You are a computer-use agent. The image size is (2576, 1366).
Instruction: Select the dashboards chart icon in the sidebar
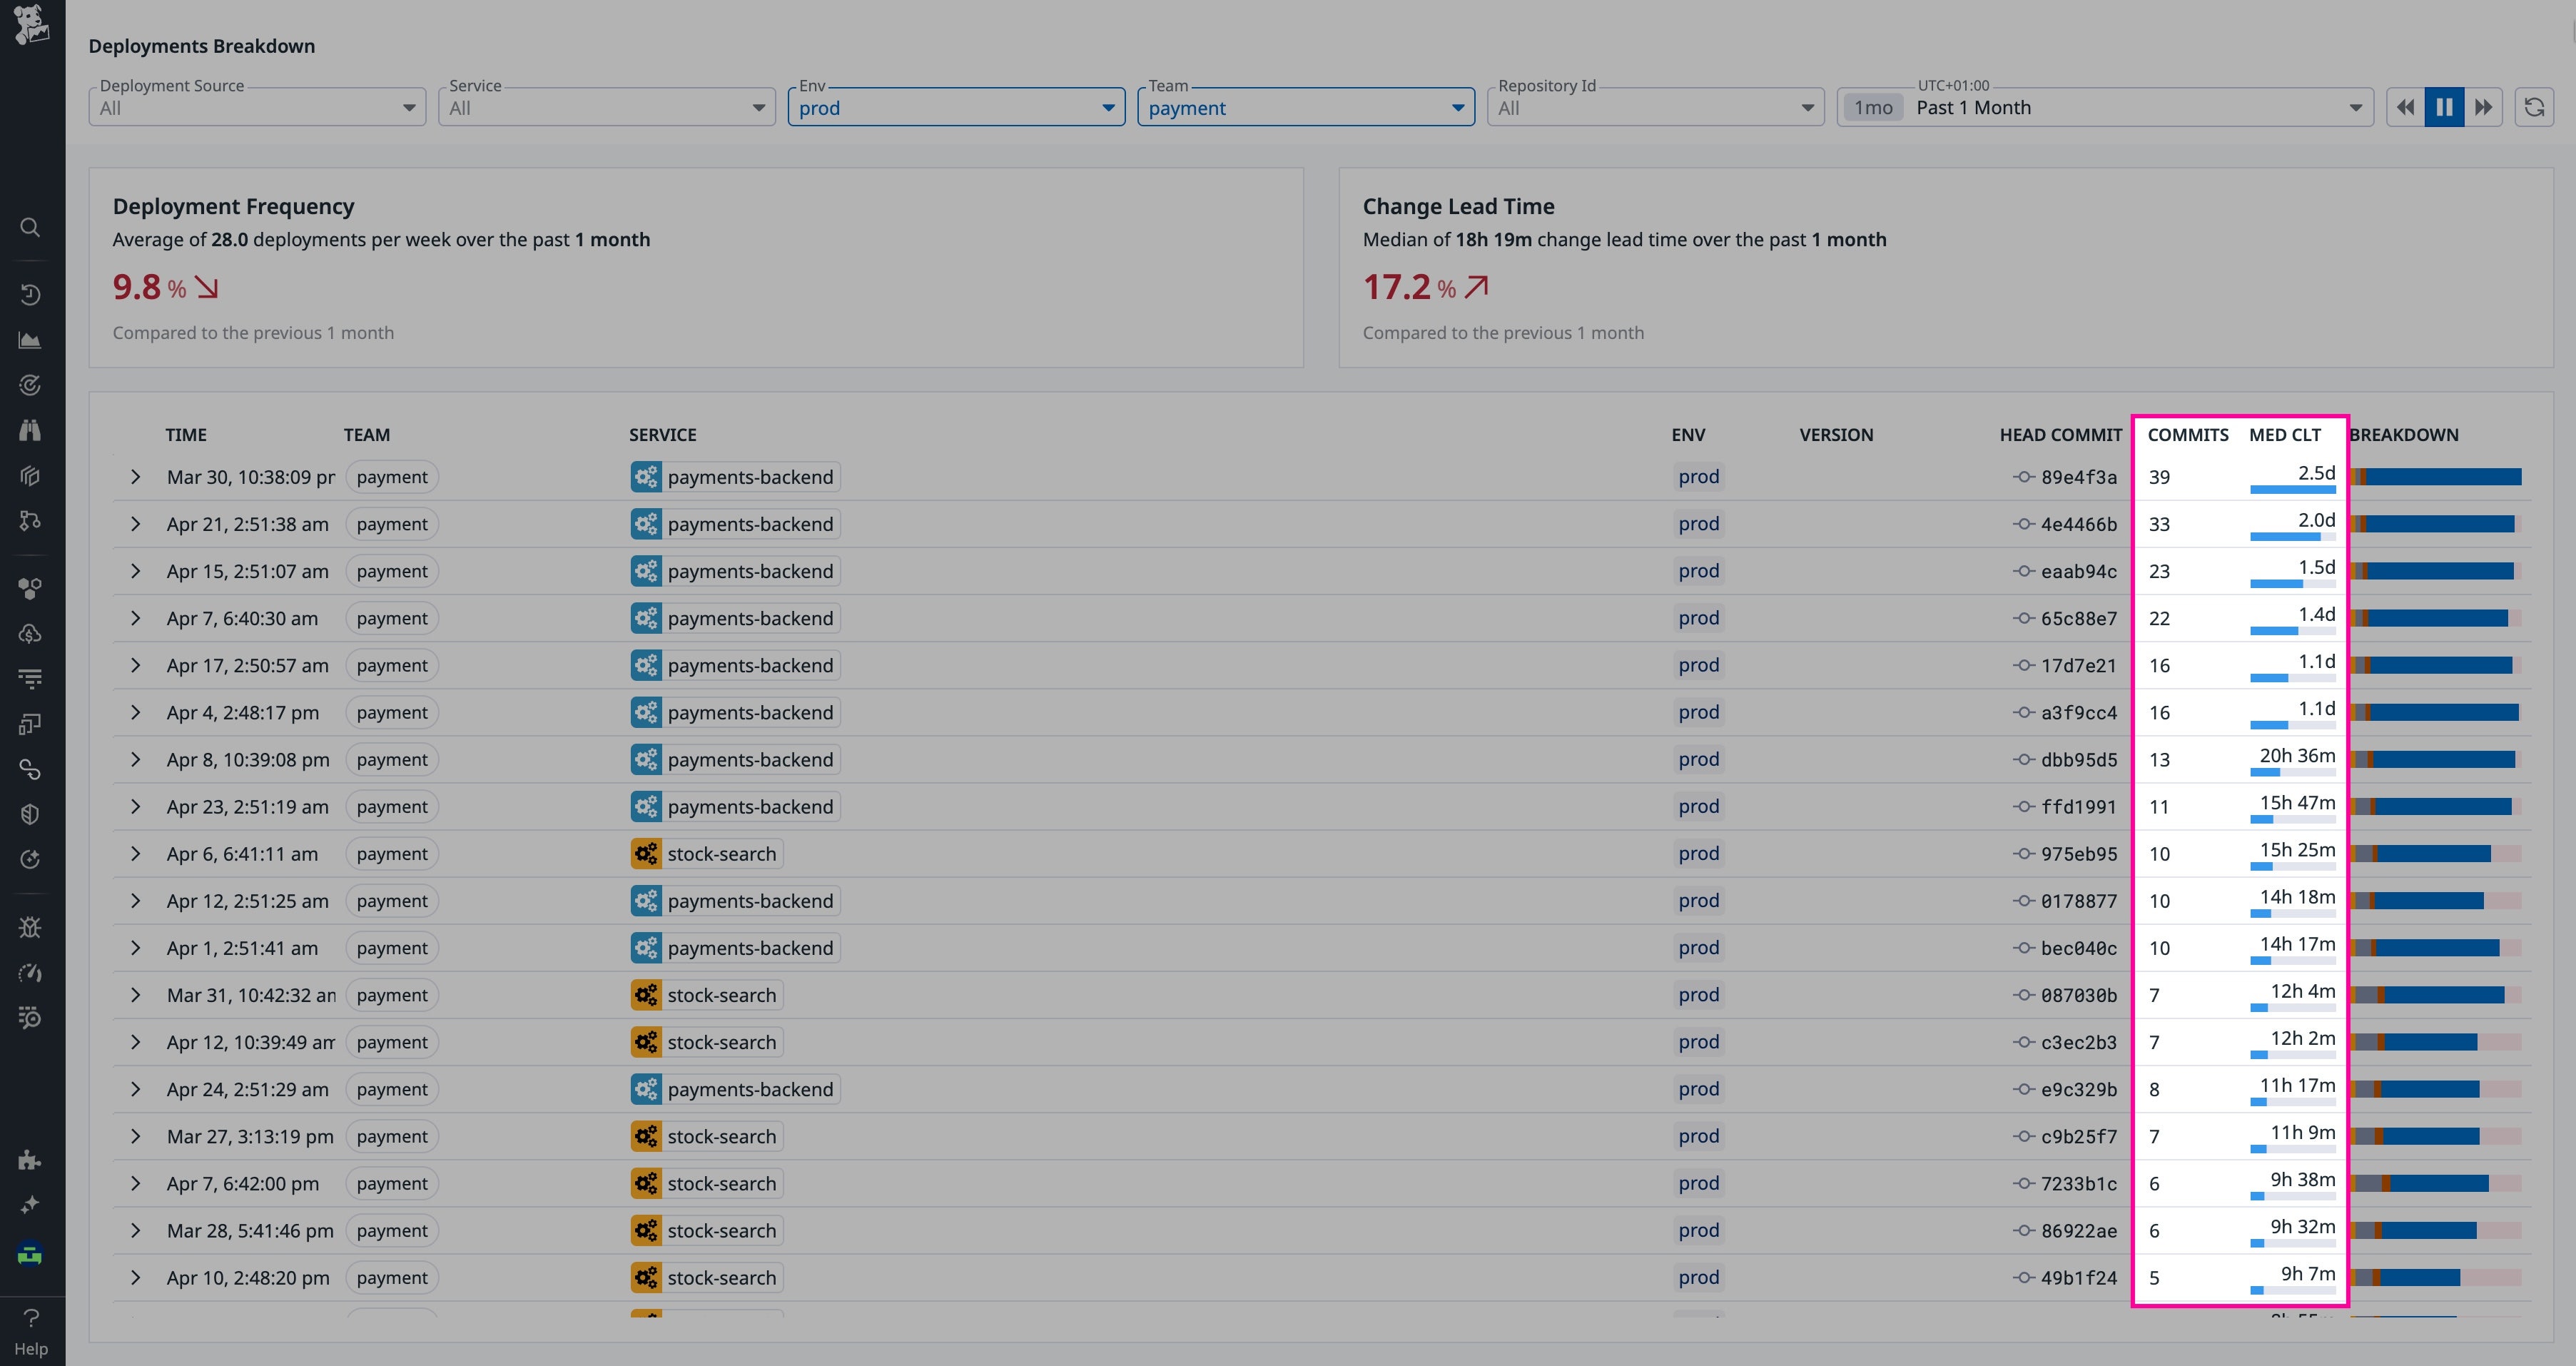click(30, 339)
